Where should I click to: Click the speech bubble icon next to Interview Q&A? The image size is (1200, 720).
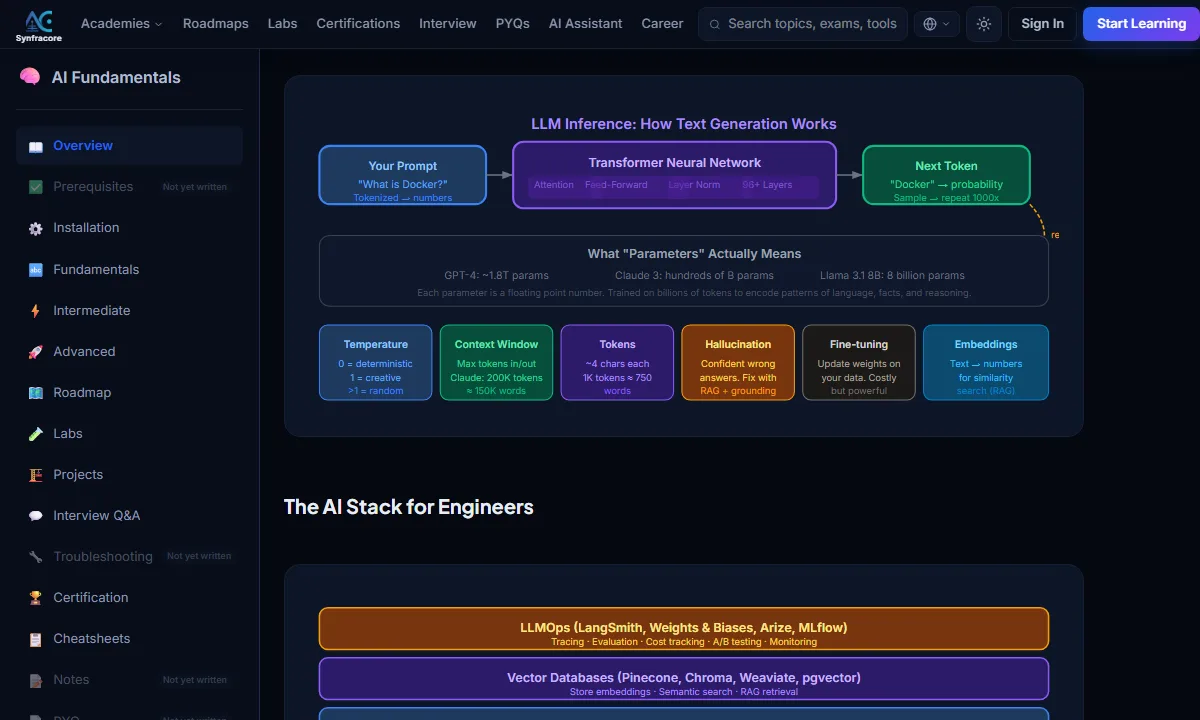coord(36,516)
